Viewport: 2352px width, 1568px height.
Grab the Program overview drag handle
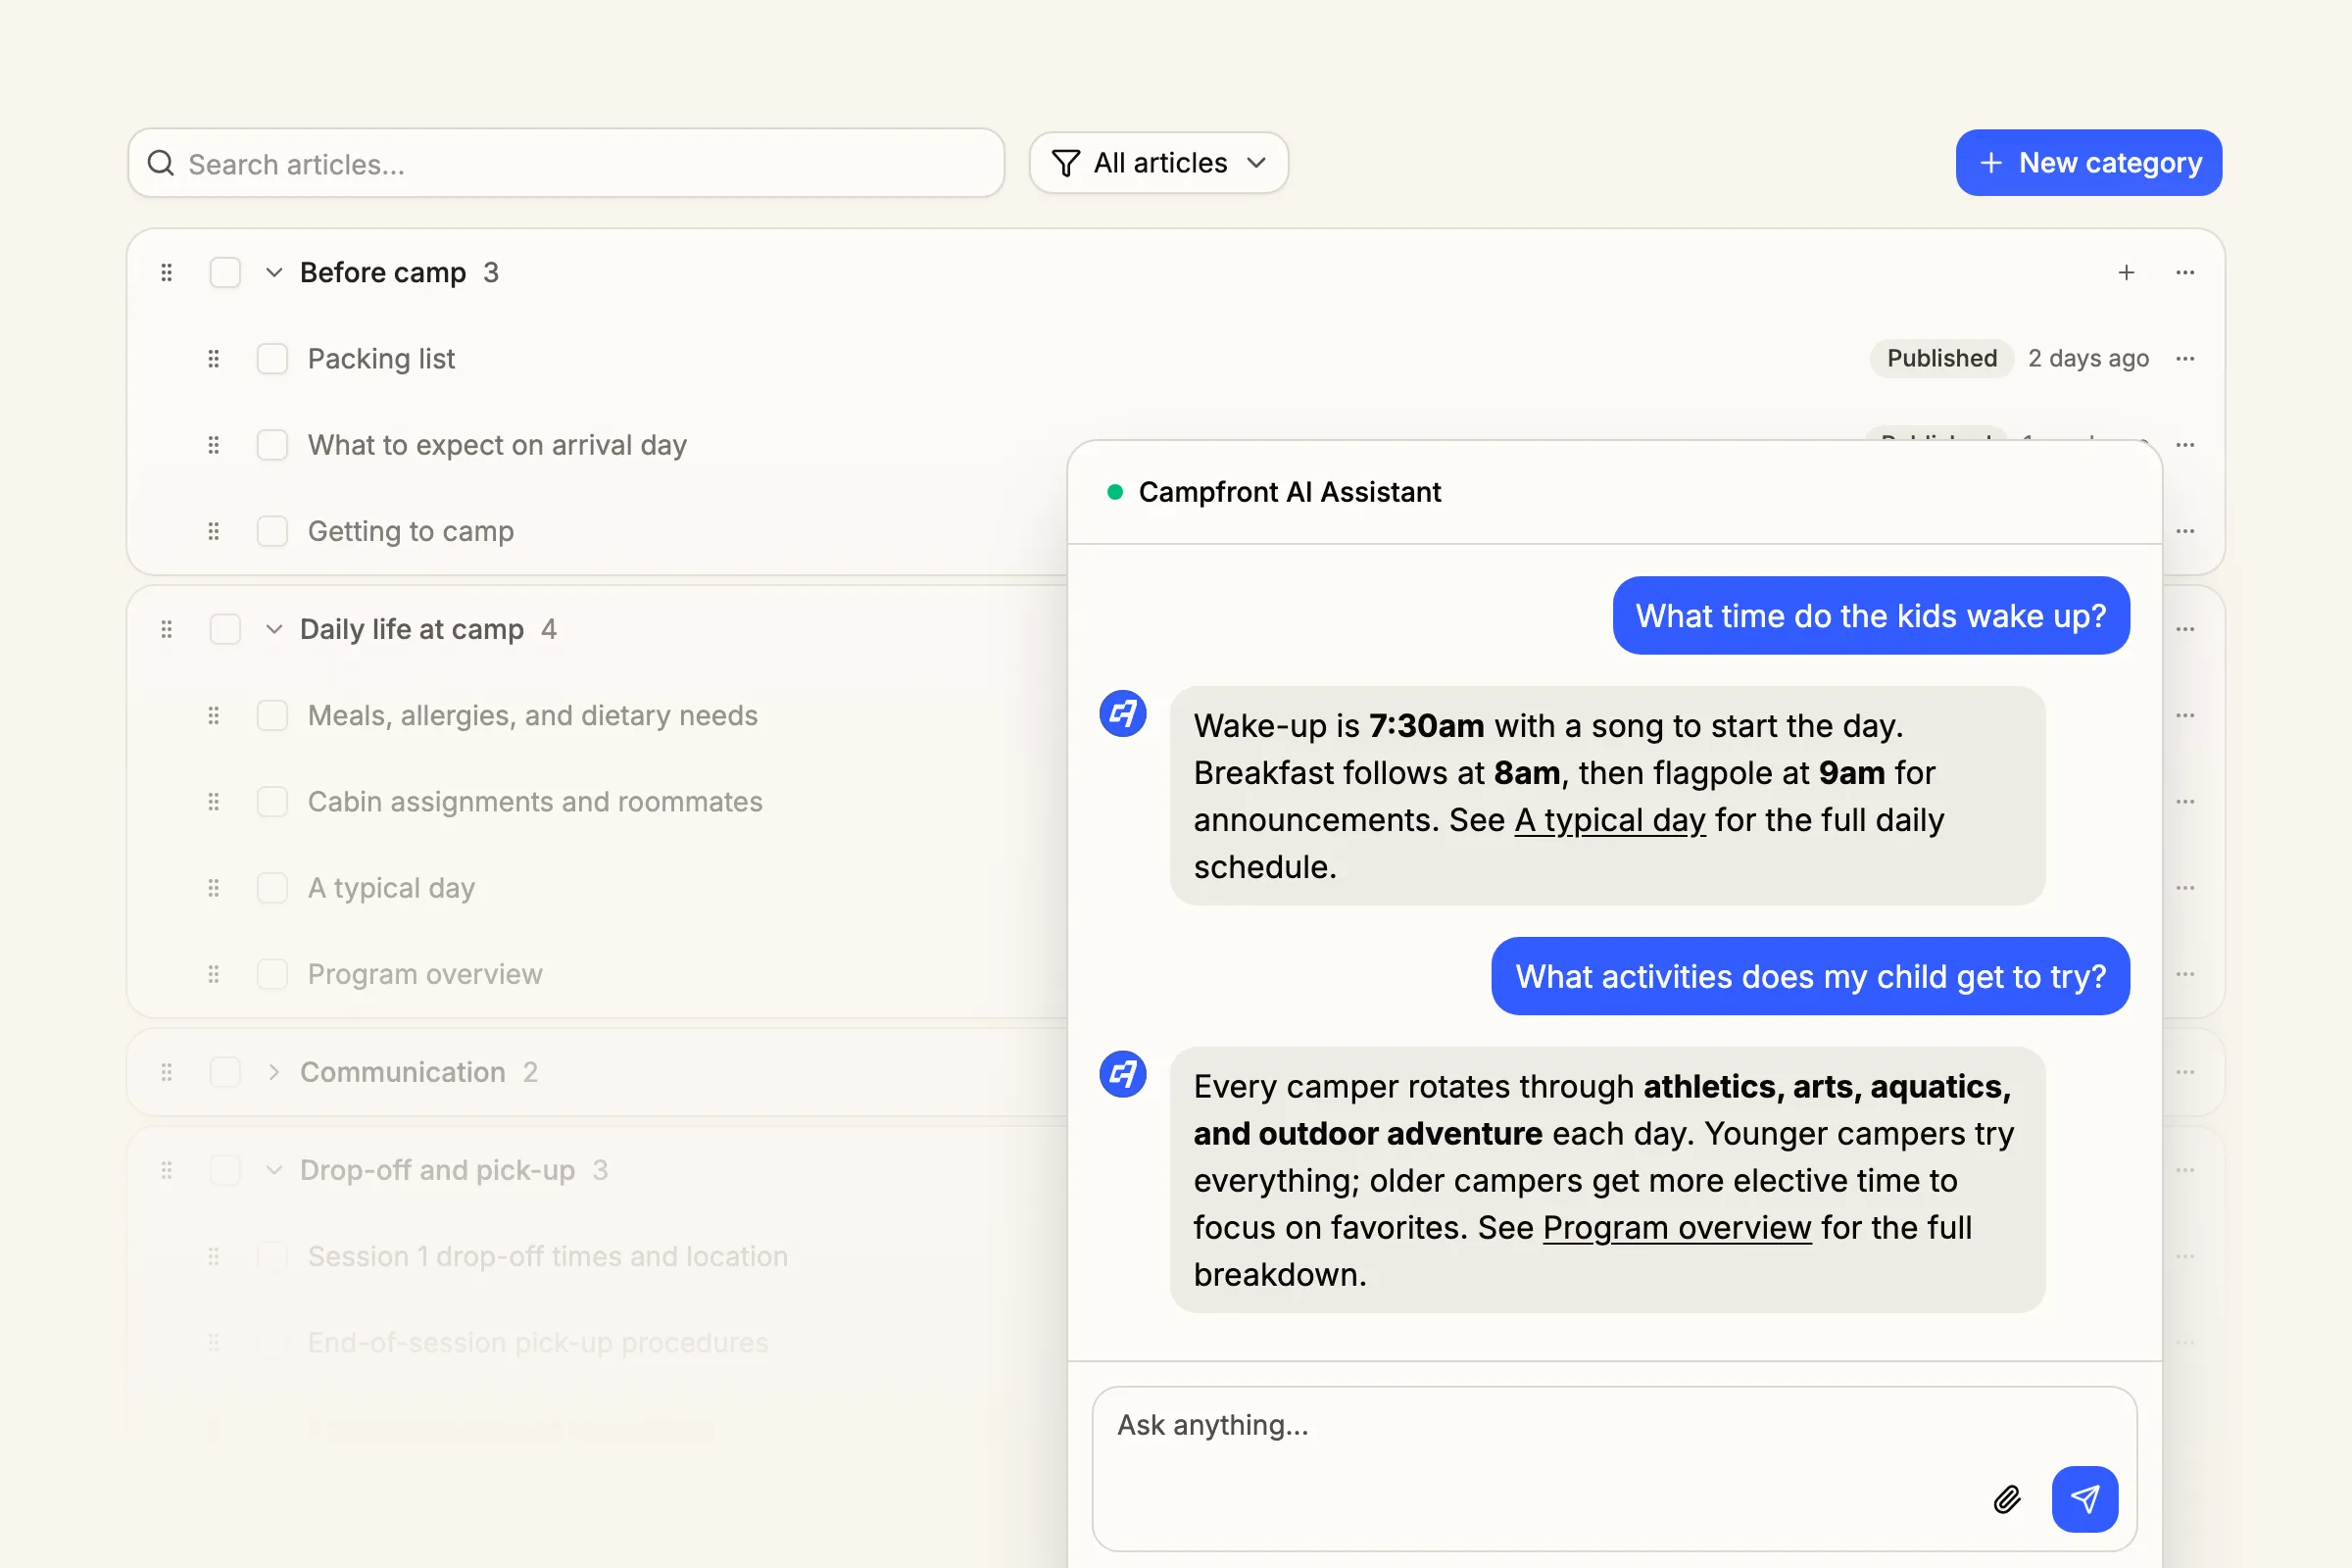(213, 974)
